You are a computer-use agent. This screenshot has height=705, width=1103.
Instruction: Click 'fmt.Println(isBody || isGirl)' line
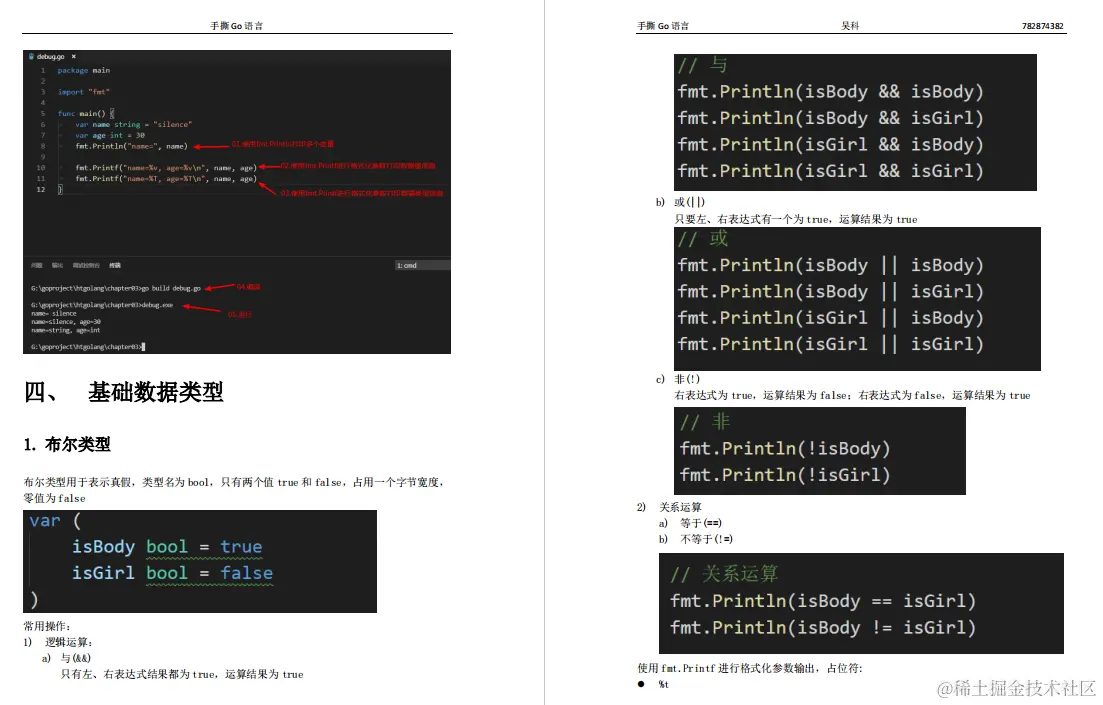click(x=830, y=291)
